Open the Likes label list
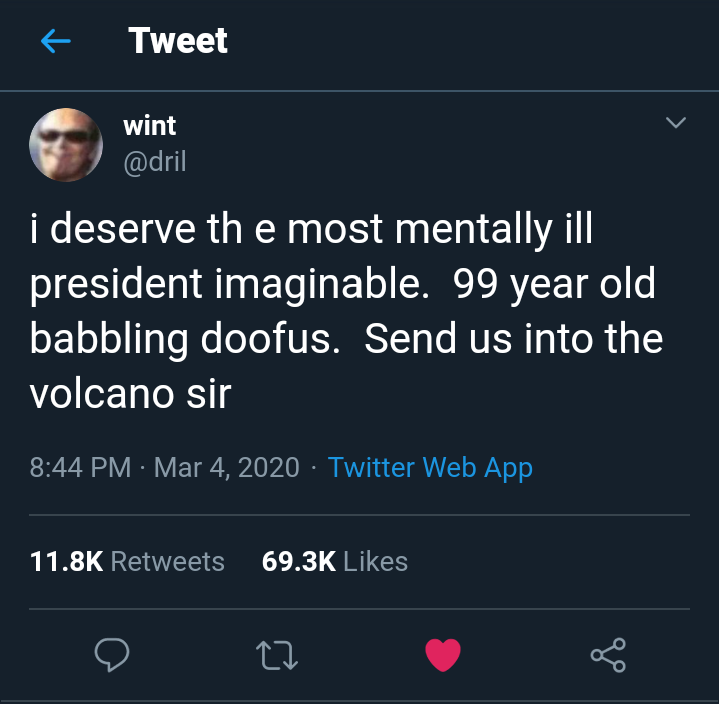Viewport: 719px width, 704px height. pyautogui.click(x=376, y=561)
